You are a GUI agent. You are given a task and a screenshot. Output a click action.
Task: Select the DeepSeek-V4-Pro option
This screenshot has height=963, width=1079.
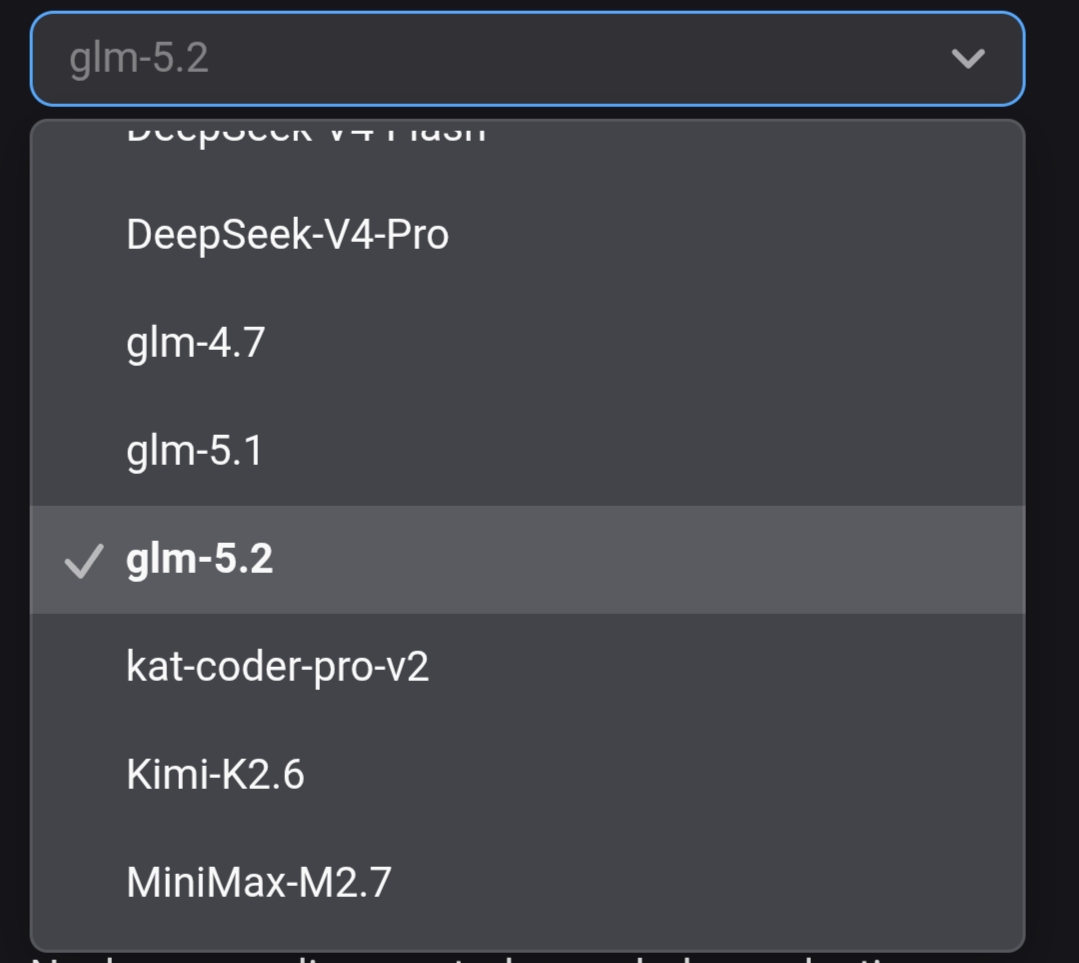pyautogui.click(x=528, y=235)
